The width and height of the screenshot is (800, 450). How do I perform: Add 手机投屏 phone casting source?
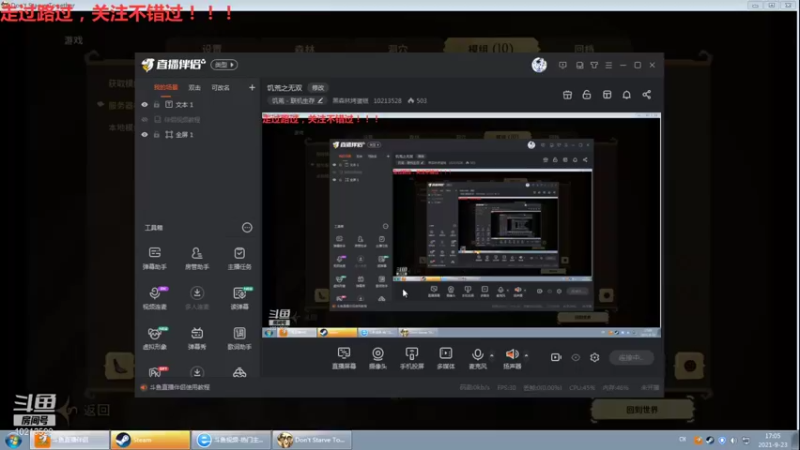pyautogui.click(x=412, y=358)
